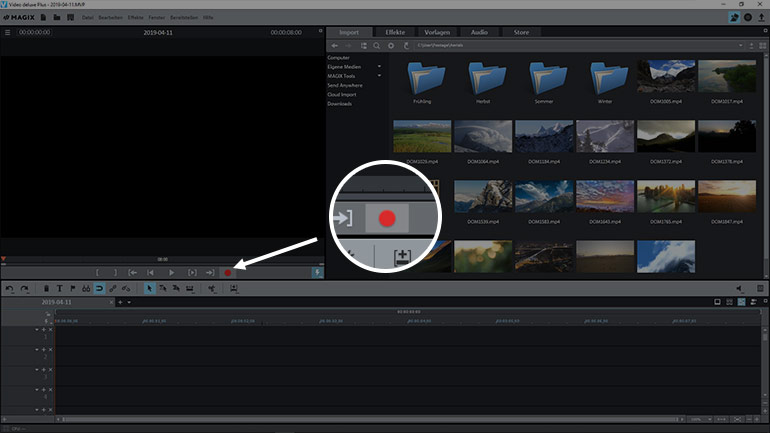Switch to the Vorlagen tab

437,32
